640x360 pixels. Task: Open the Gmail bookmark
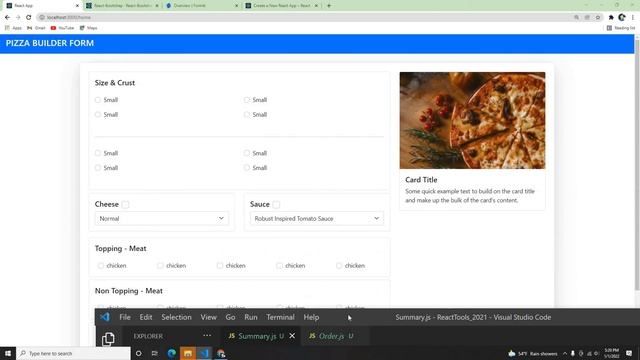point(36,28)
